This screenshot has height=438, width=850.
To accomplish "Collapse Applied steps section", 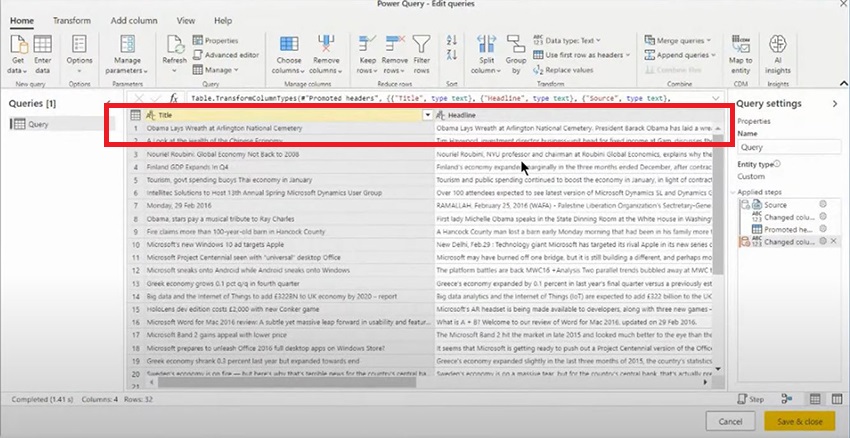I will 733,192.
